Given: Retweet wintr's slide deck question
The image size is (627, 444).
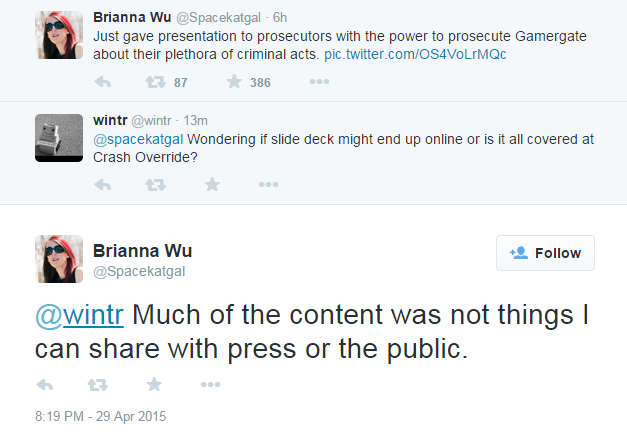Looking at the screenshot, I should click(156, 185).
